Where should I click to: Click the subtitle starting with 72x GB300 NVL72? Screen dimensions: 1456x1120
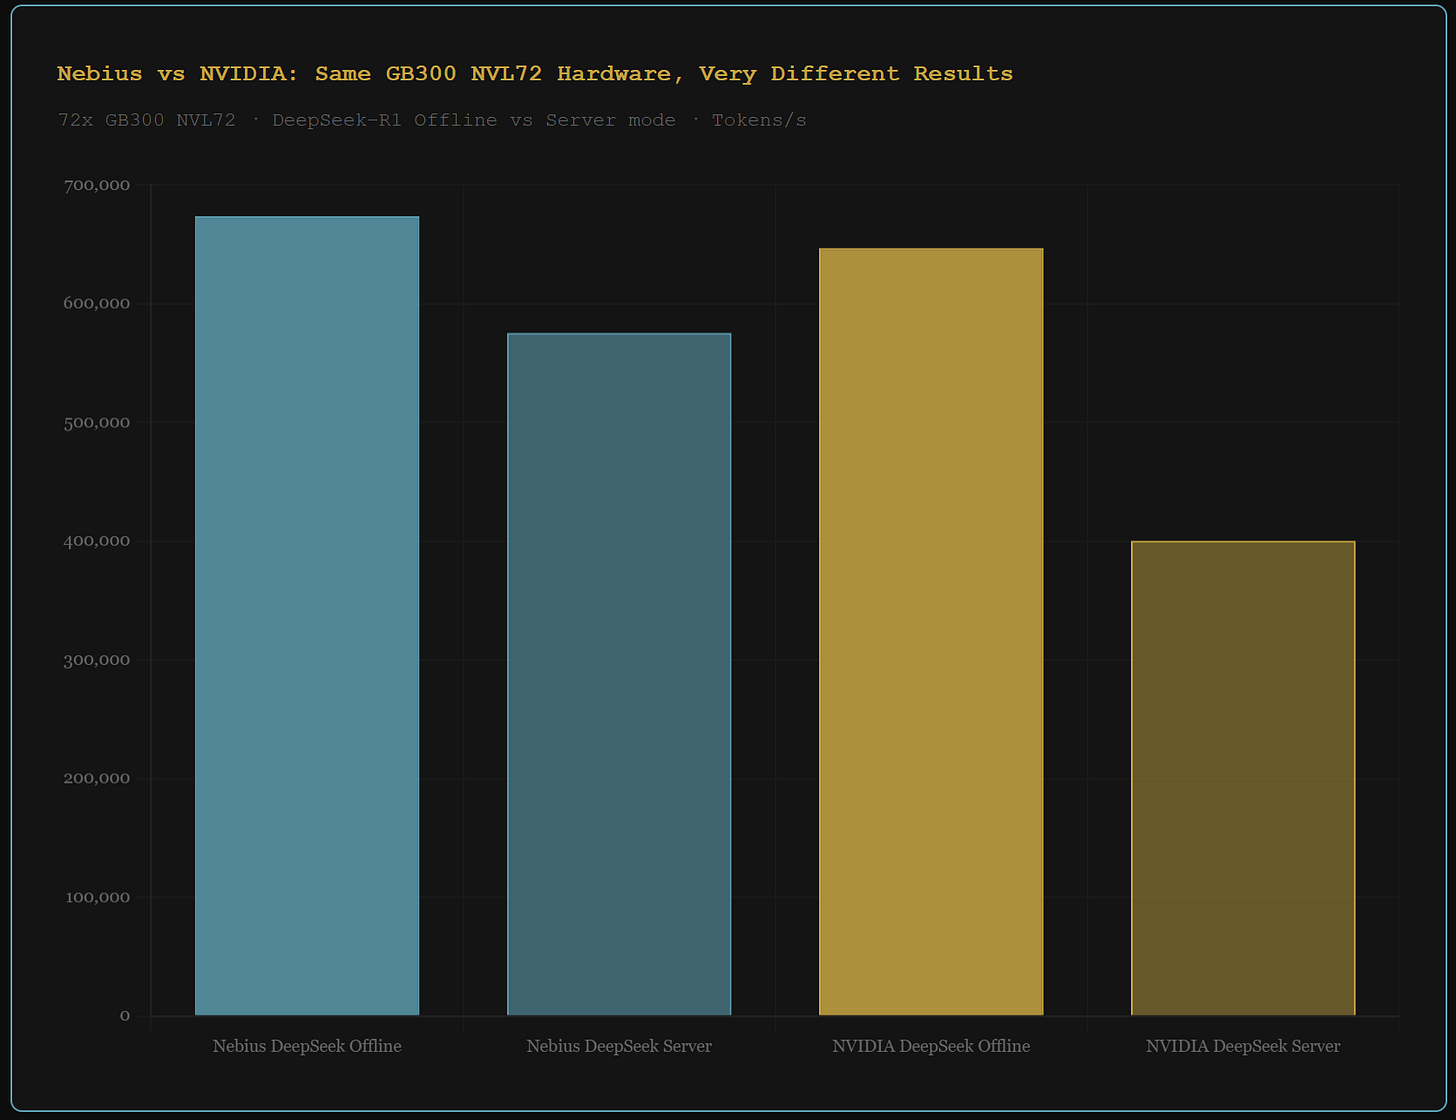coord(432,120)
